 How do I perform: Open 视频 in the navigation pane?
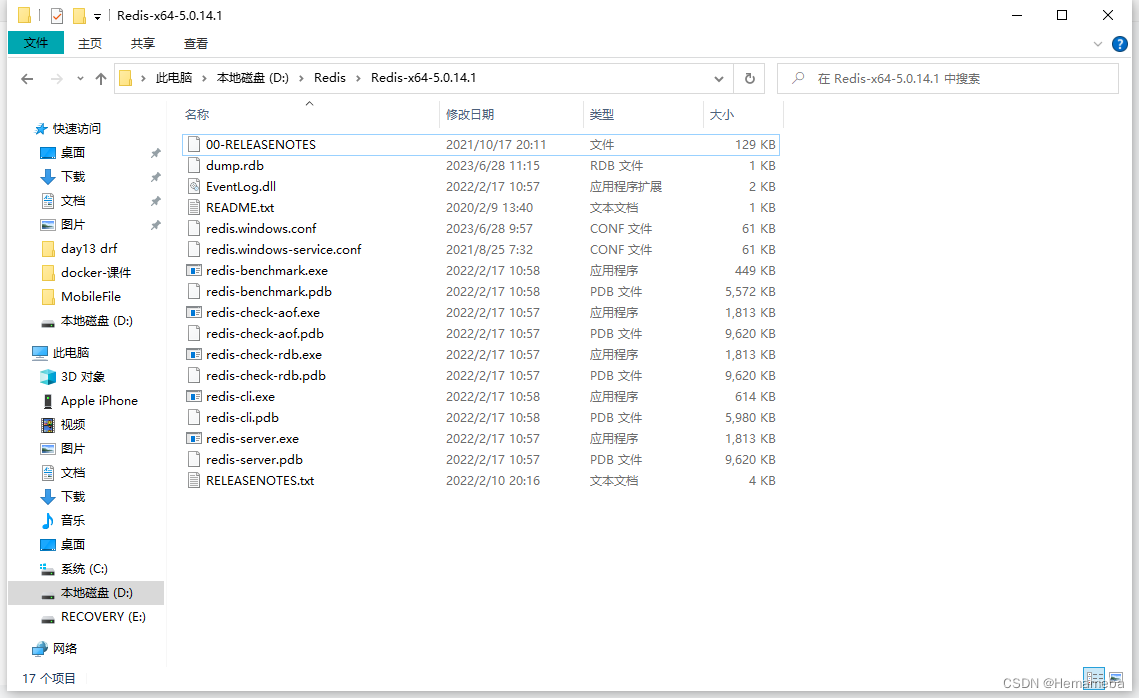click(73, 425)
